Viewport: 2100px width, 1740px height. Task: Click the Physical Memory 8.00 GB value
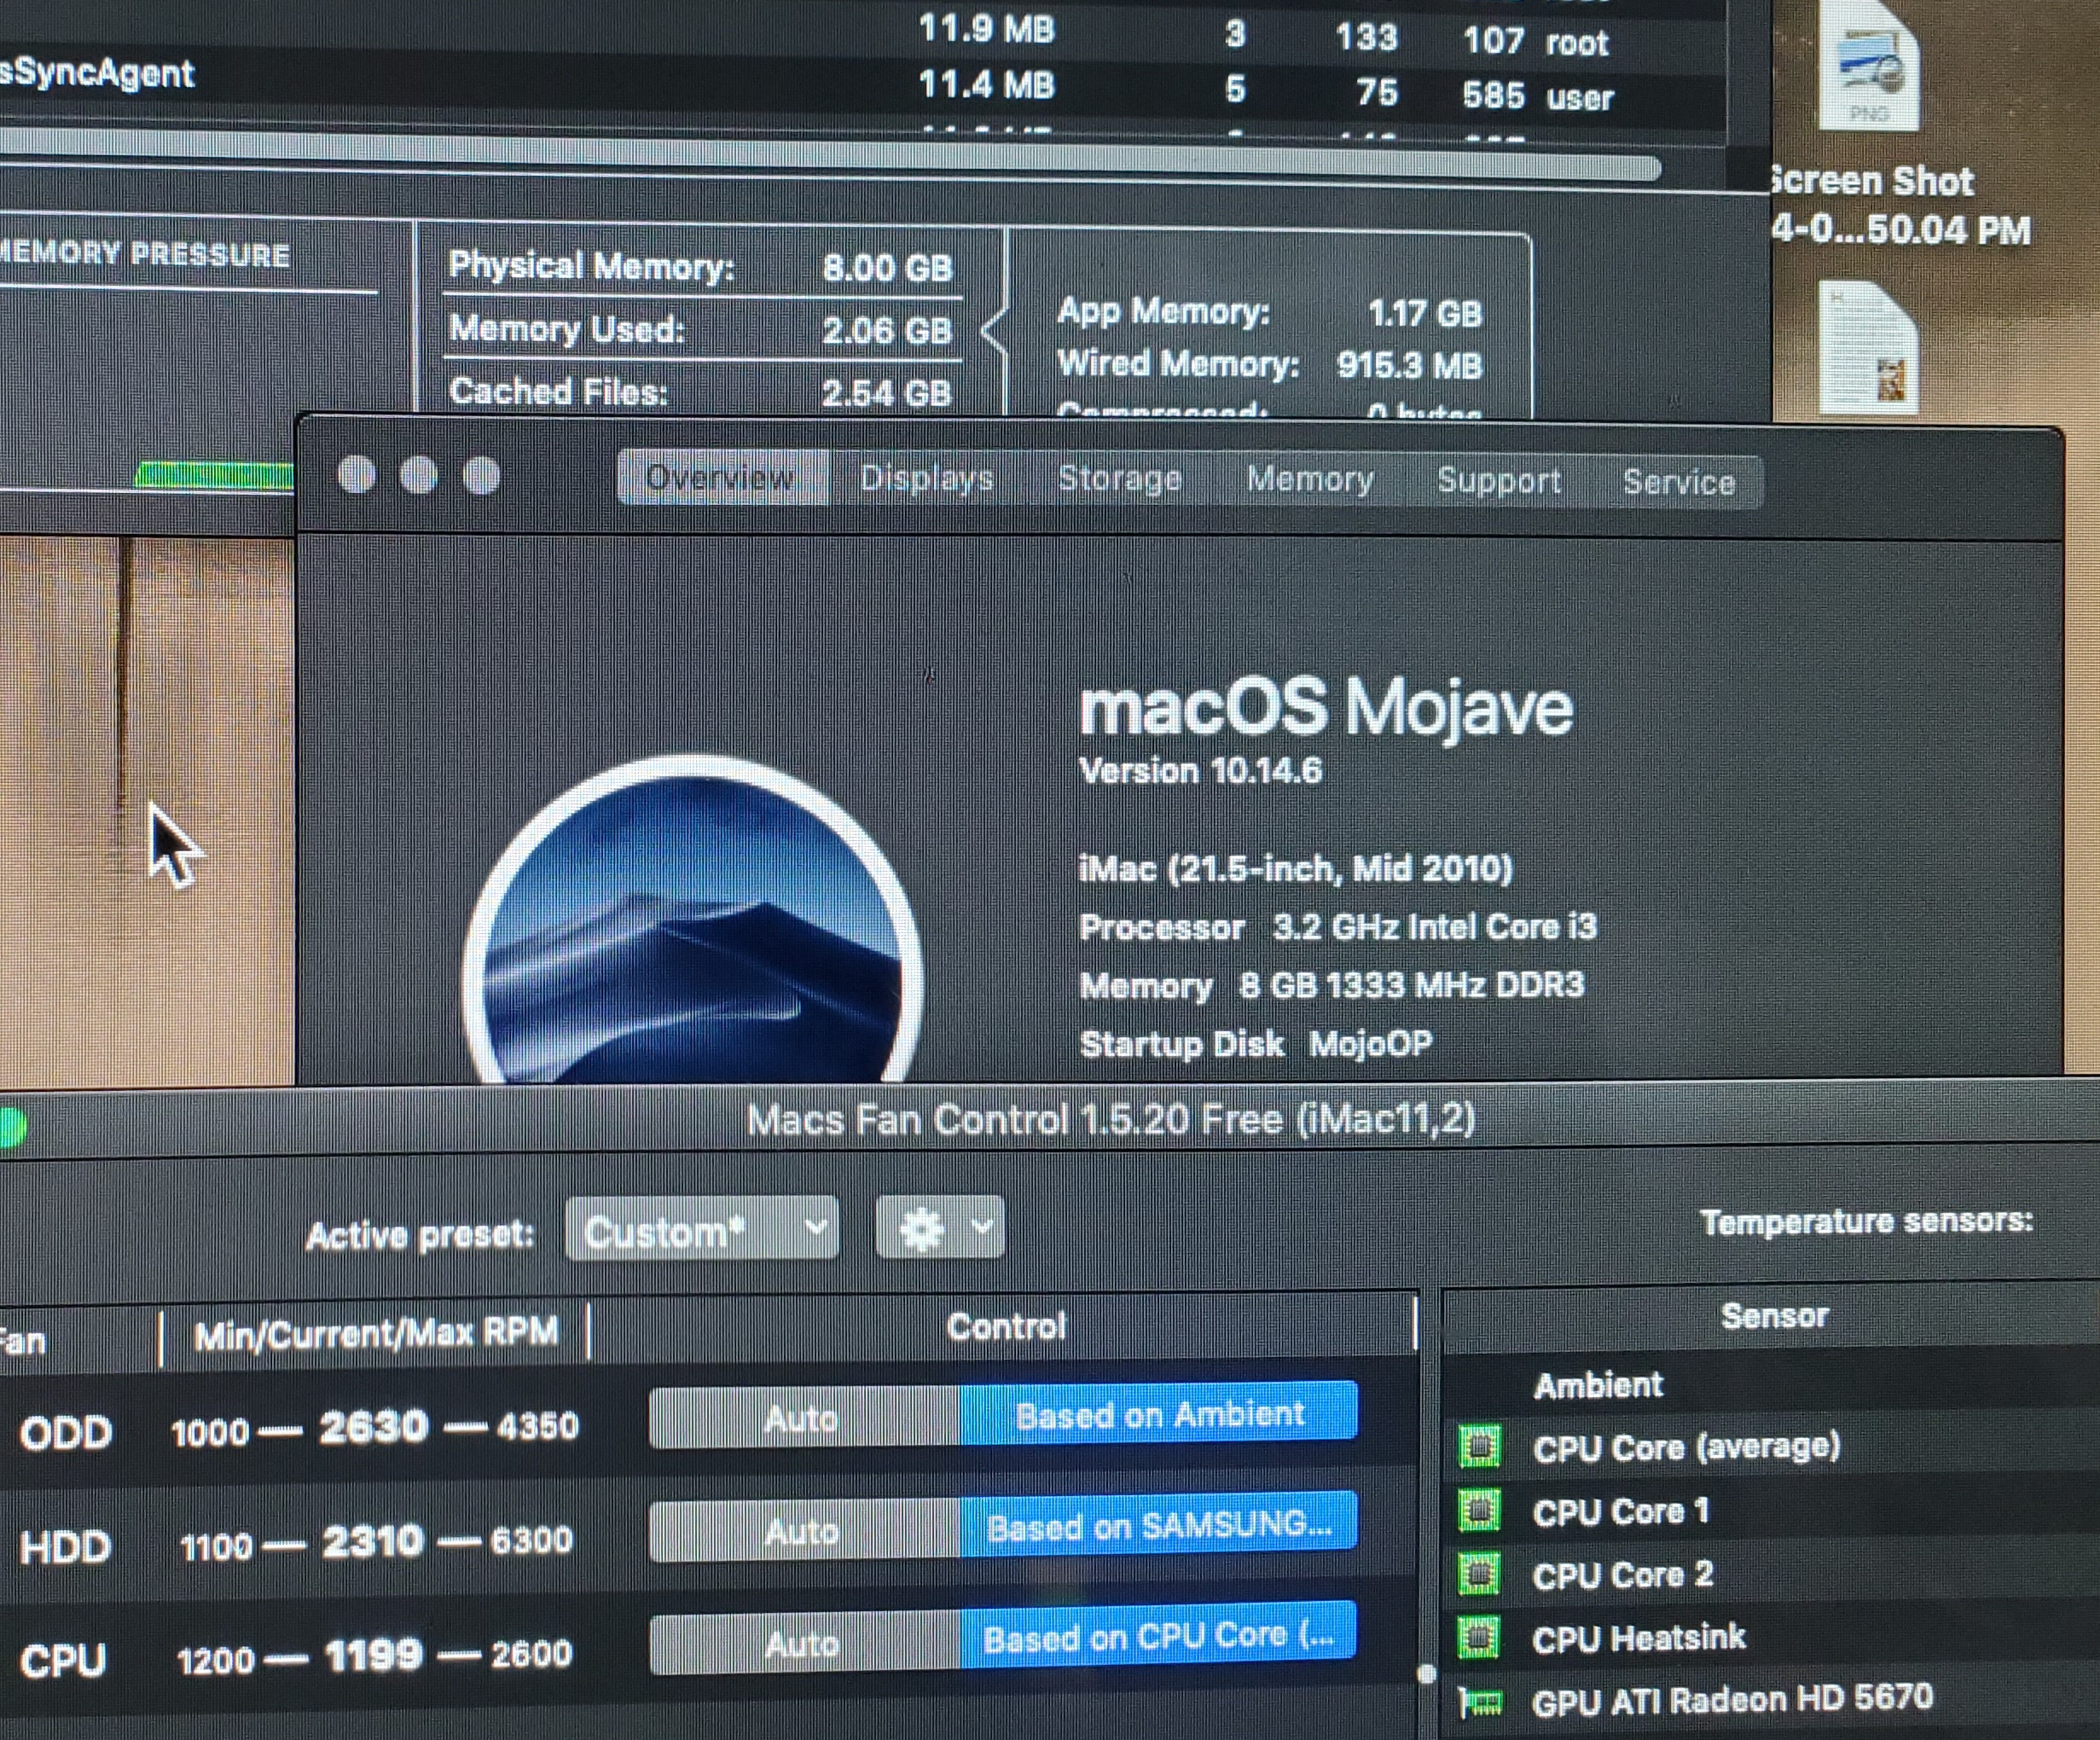tap(887, 268)
